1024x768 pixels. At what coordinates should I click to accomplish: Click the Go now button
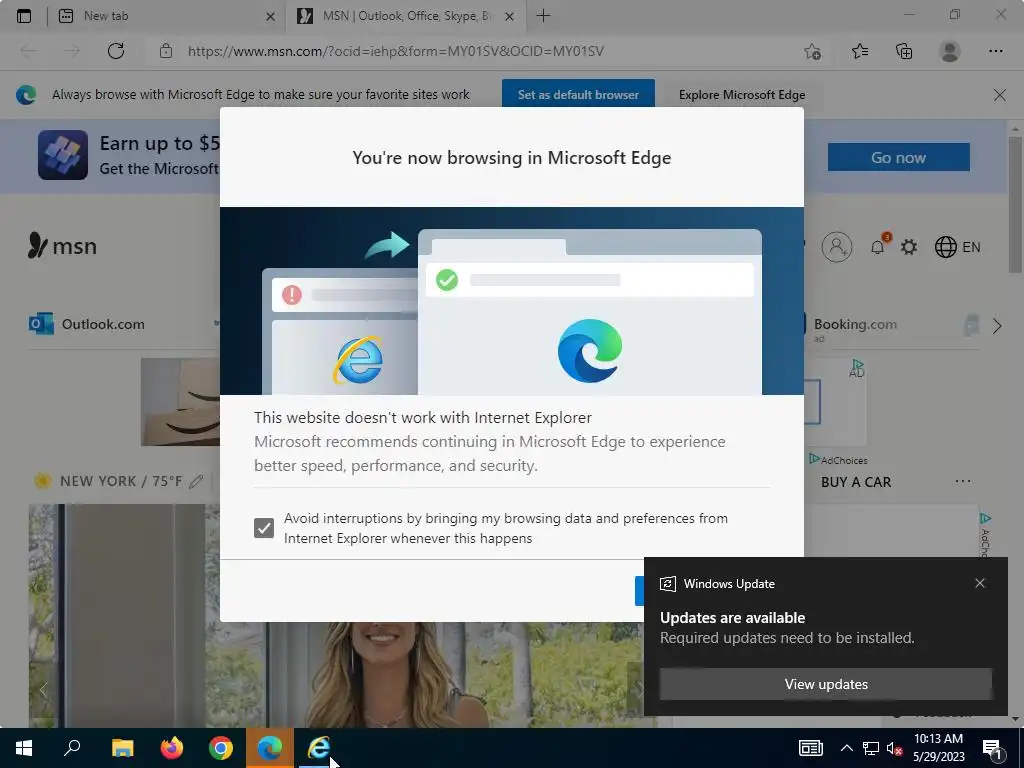click(899, 157)
